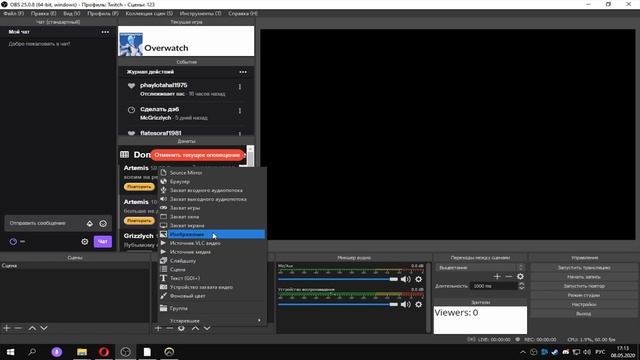
Task: Select Группа entry in source menu
Action: pyautogui.click(x=212, y=308)
